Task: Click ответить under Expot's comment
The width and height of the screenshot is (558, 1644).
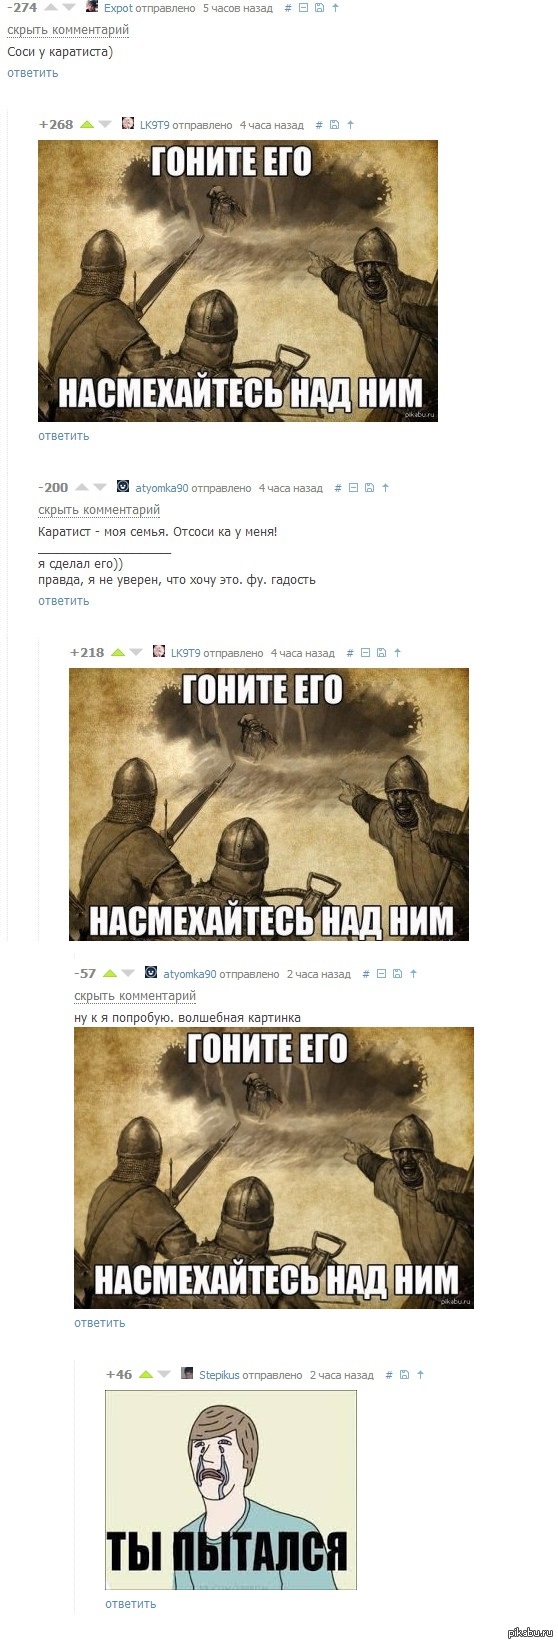Action: point(33,73)
